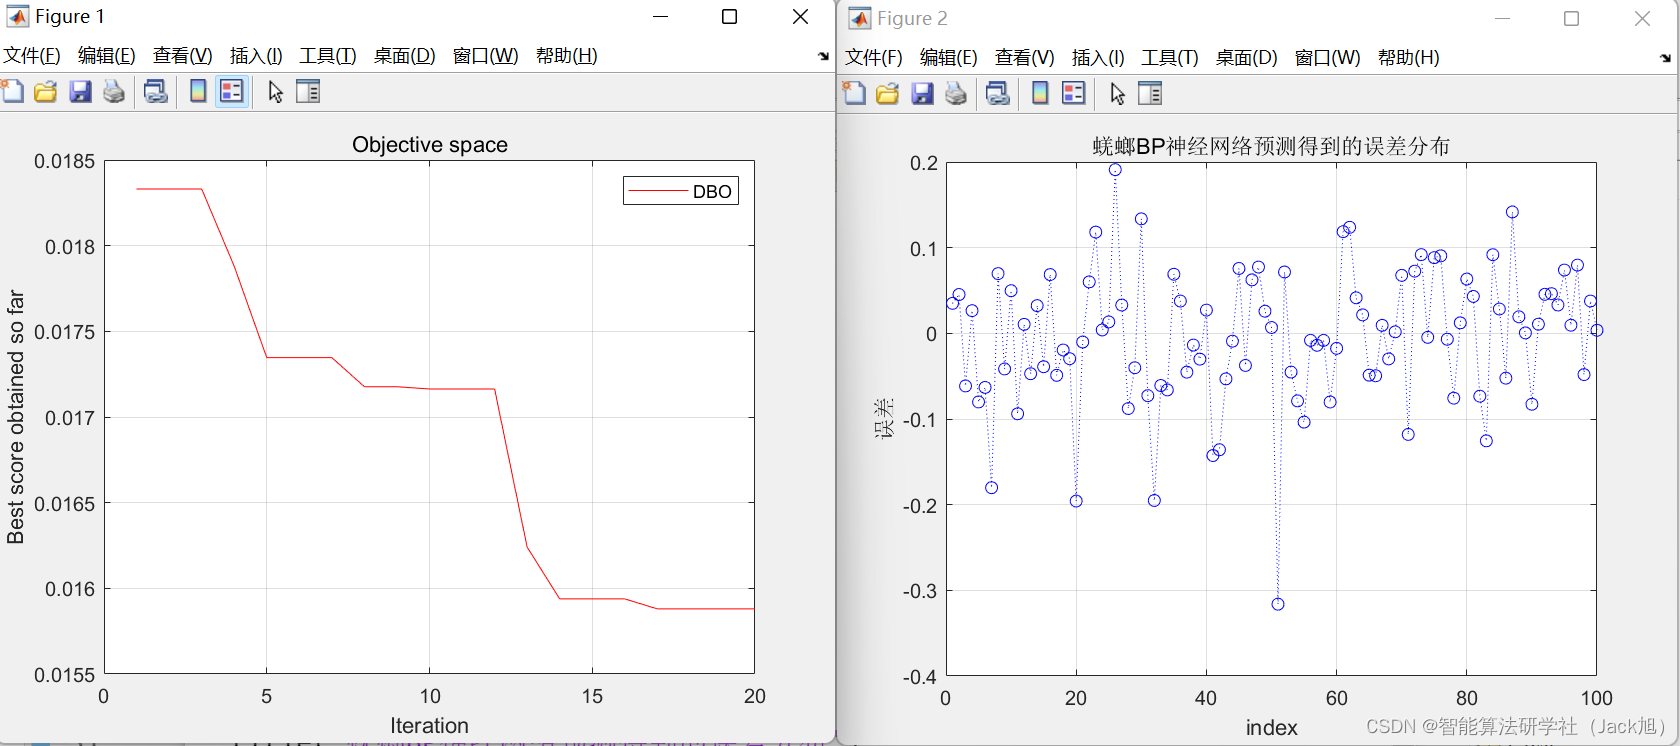
Task: Close the Figure 2 window
Action: click(x=1642, y=19)
